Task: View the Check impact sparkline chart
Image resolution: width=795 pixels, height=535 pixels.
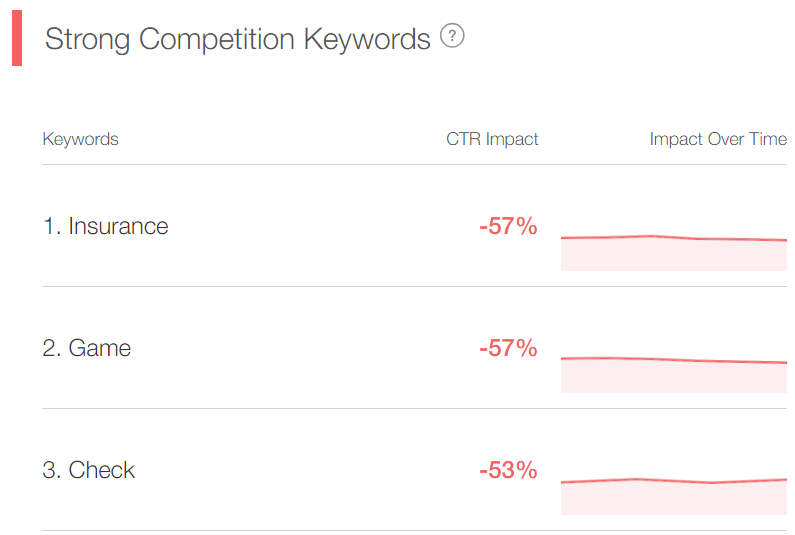Action: click(674, 496)
